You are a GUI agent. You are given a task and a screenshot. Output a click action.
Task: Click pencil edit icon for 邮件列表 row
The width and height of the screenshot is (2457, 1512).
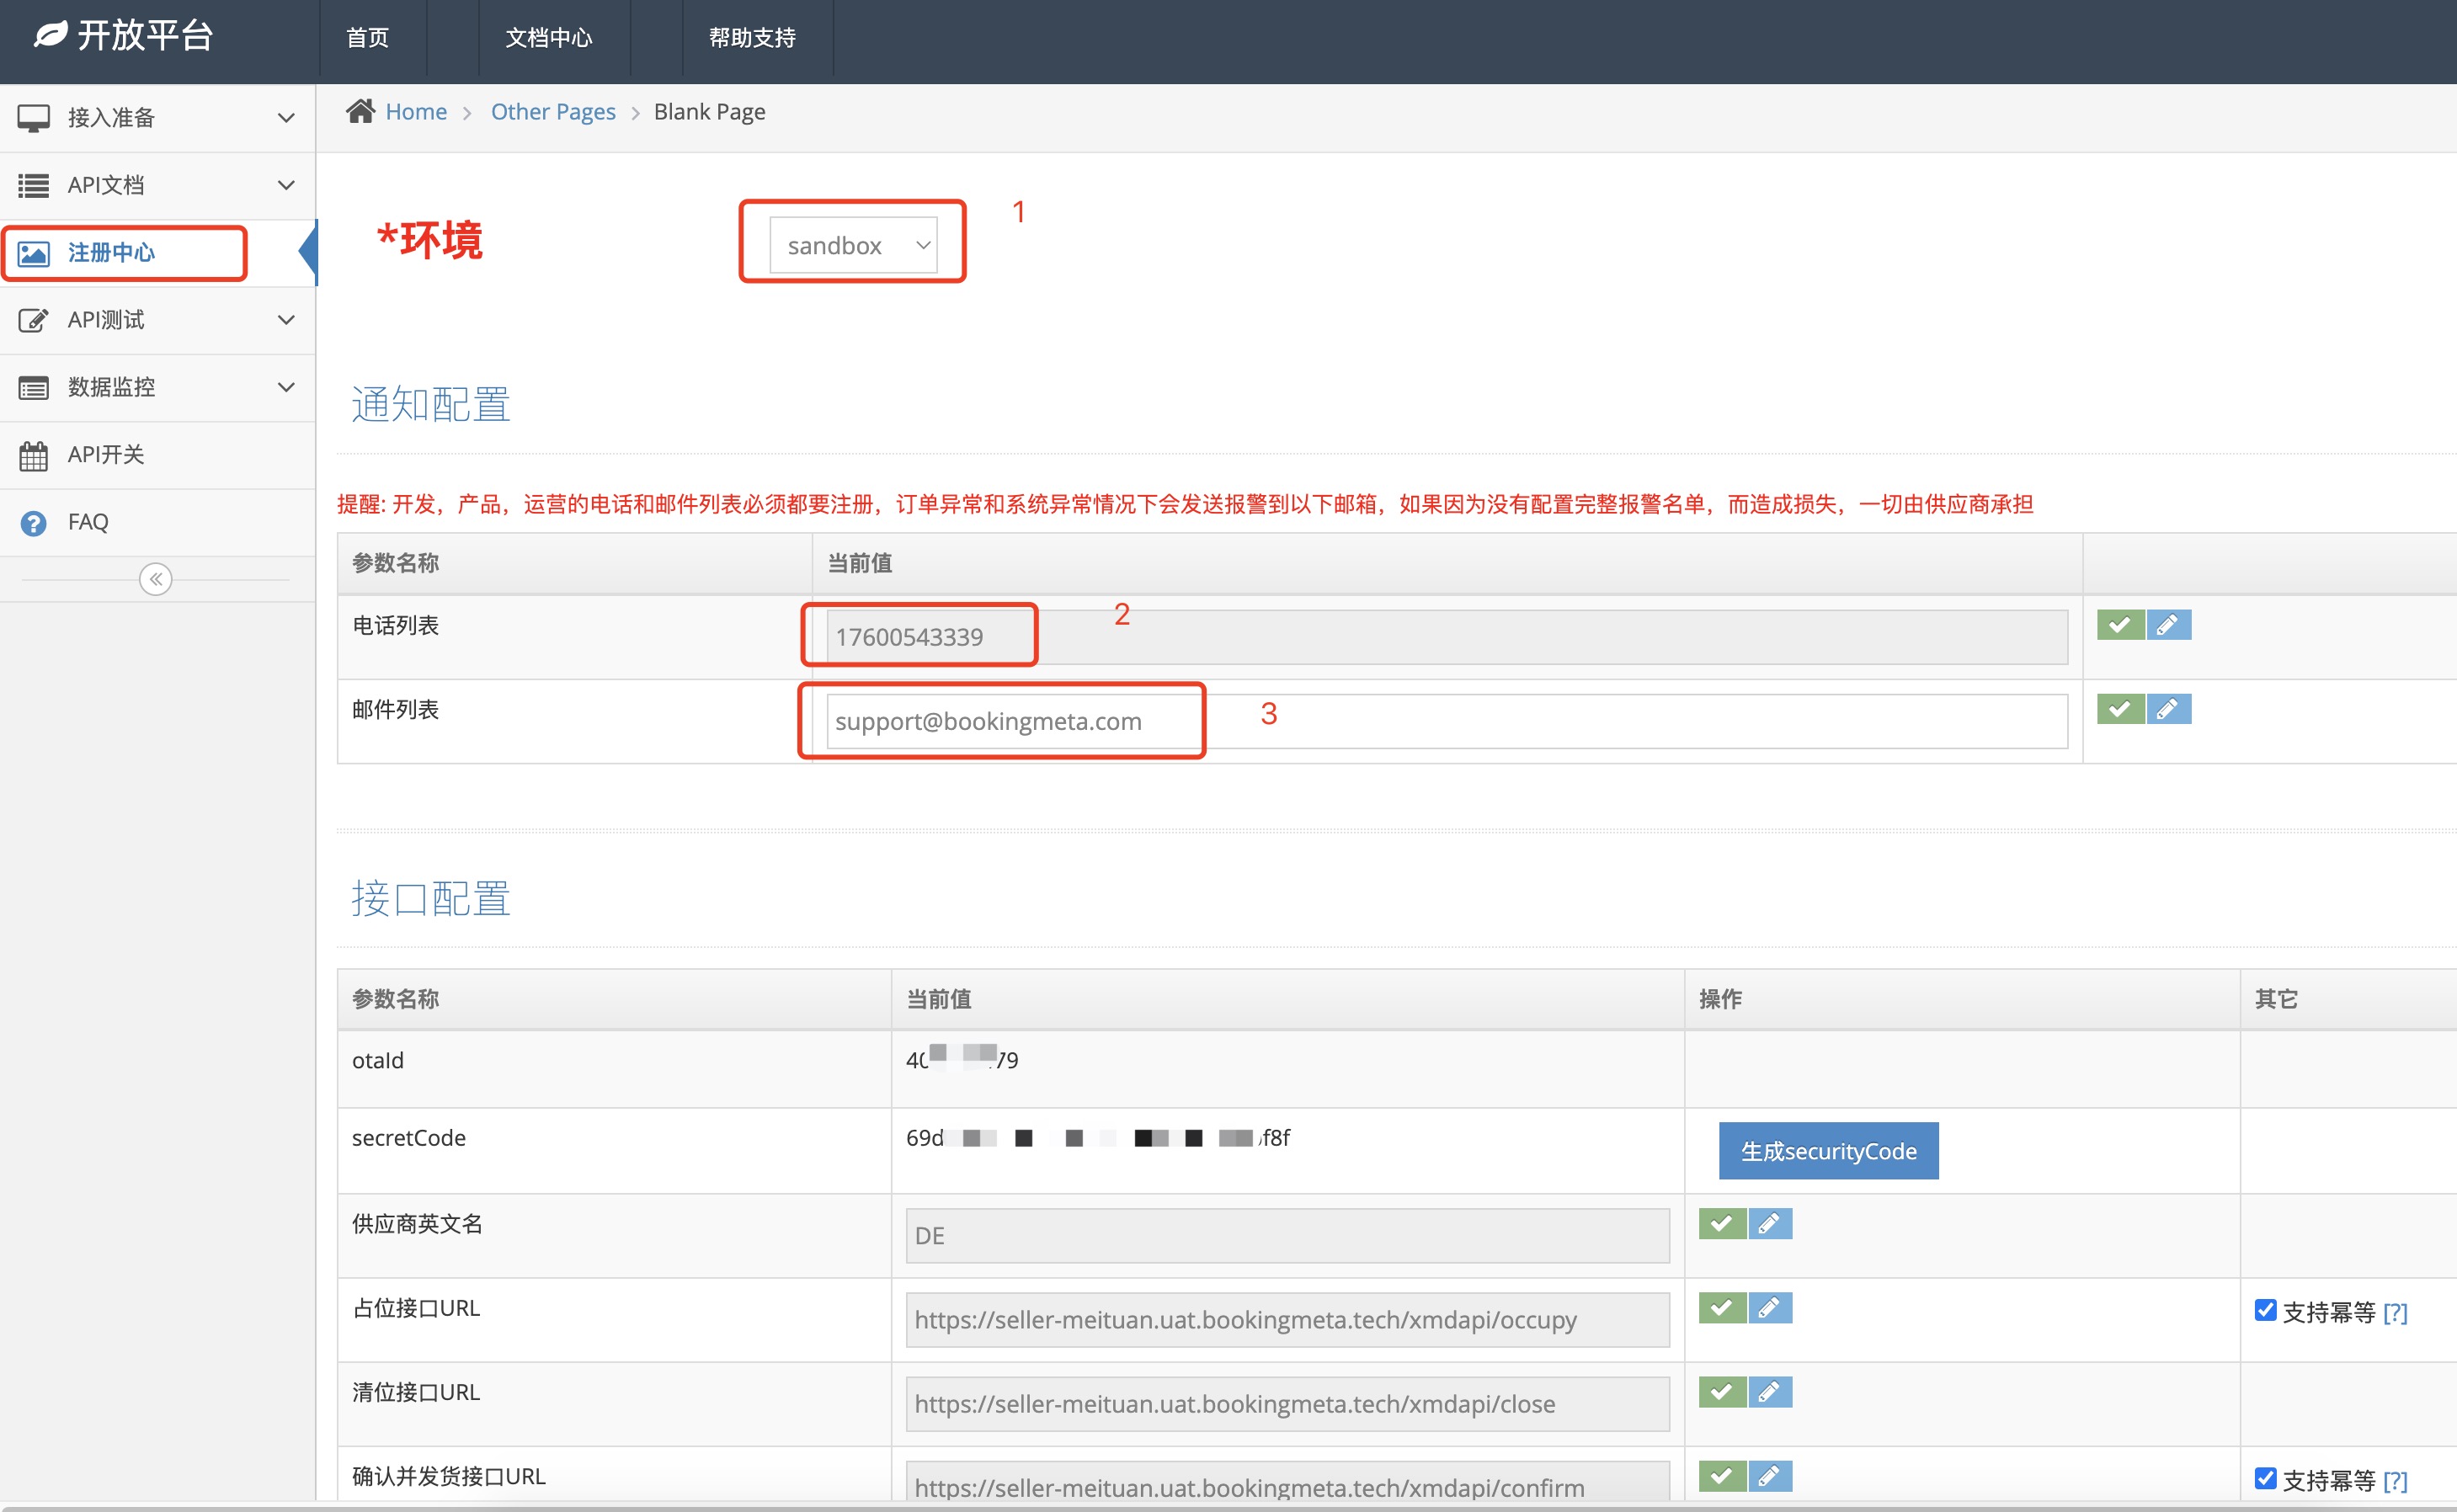[2168, 709]
